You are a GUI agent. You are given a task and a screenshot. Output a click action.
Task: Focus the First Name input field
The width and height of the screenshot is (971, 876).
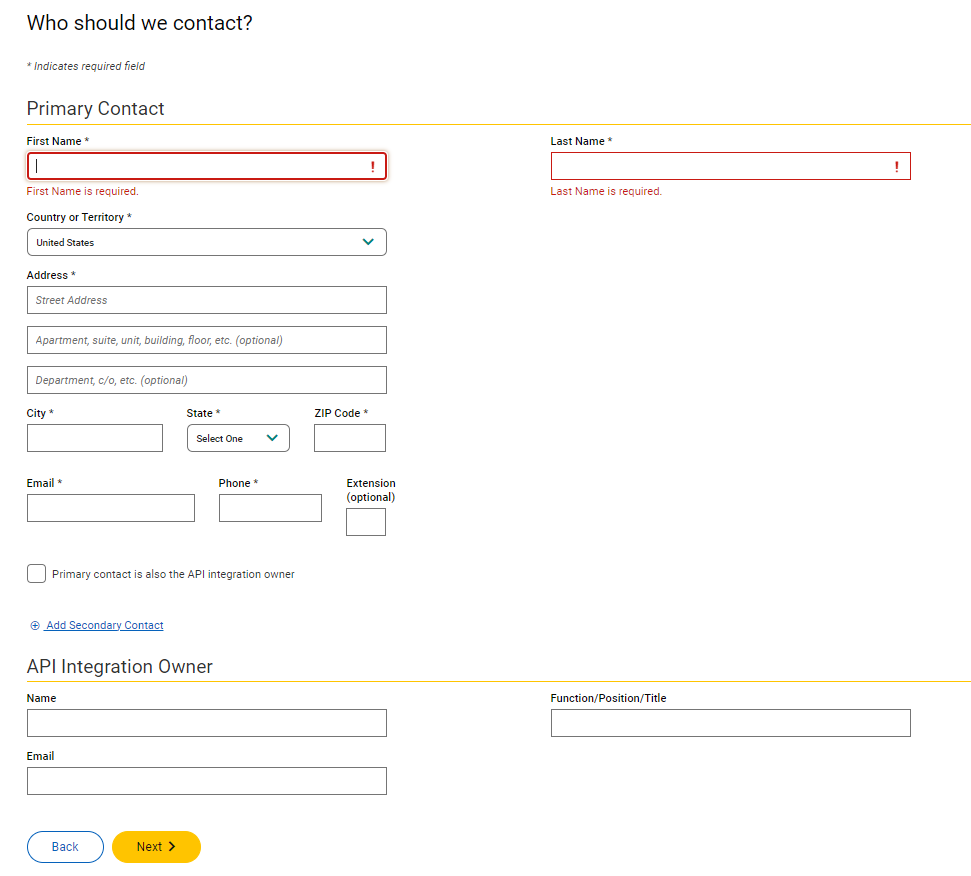click(200, 166)
